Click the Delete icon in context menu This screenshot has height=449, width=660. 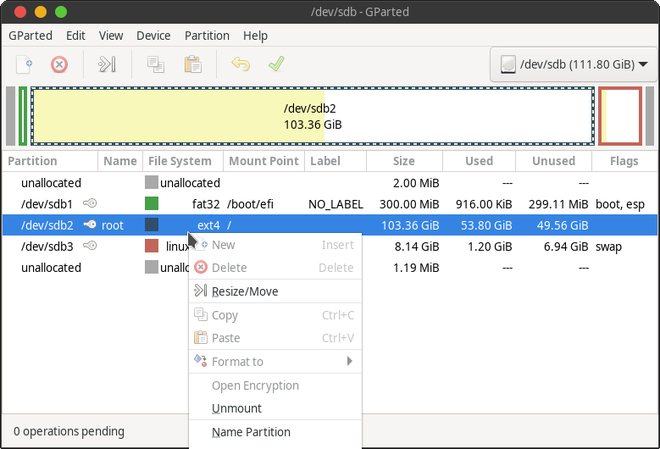(x=201, y=267)
